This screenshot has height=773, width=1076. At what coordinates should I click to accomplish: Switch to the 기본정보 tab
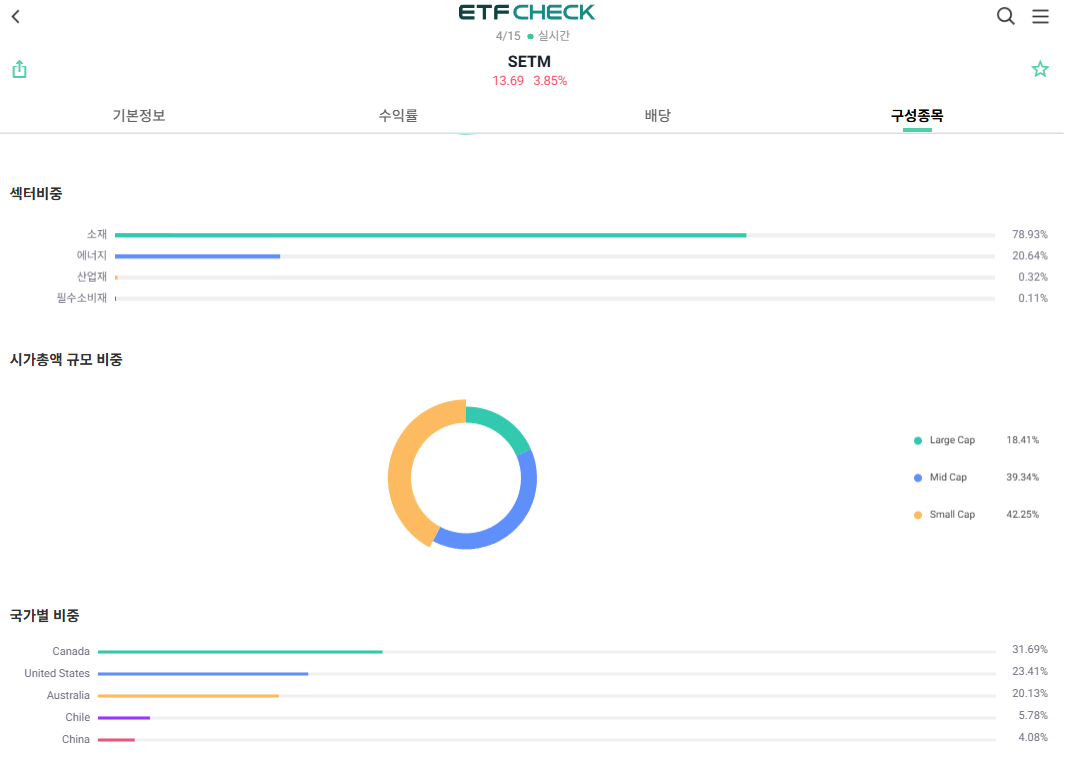139,115
